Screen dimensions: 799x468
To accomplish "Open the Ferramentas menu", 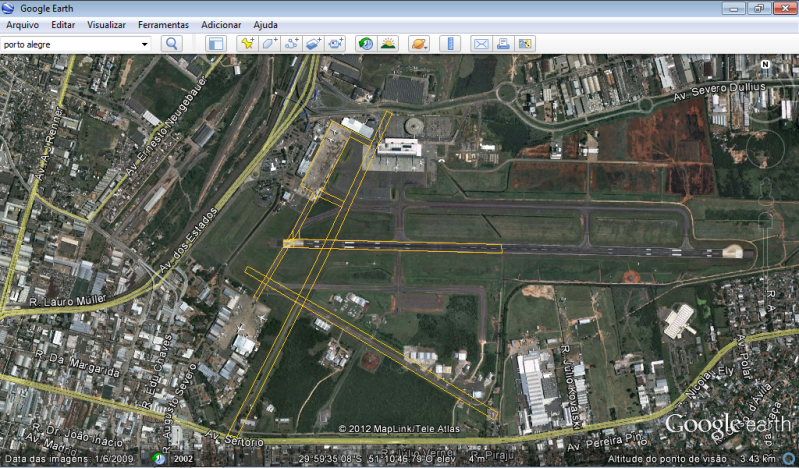I will point(163,24).
